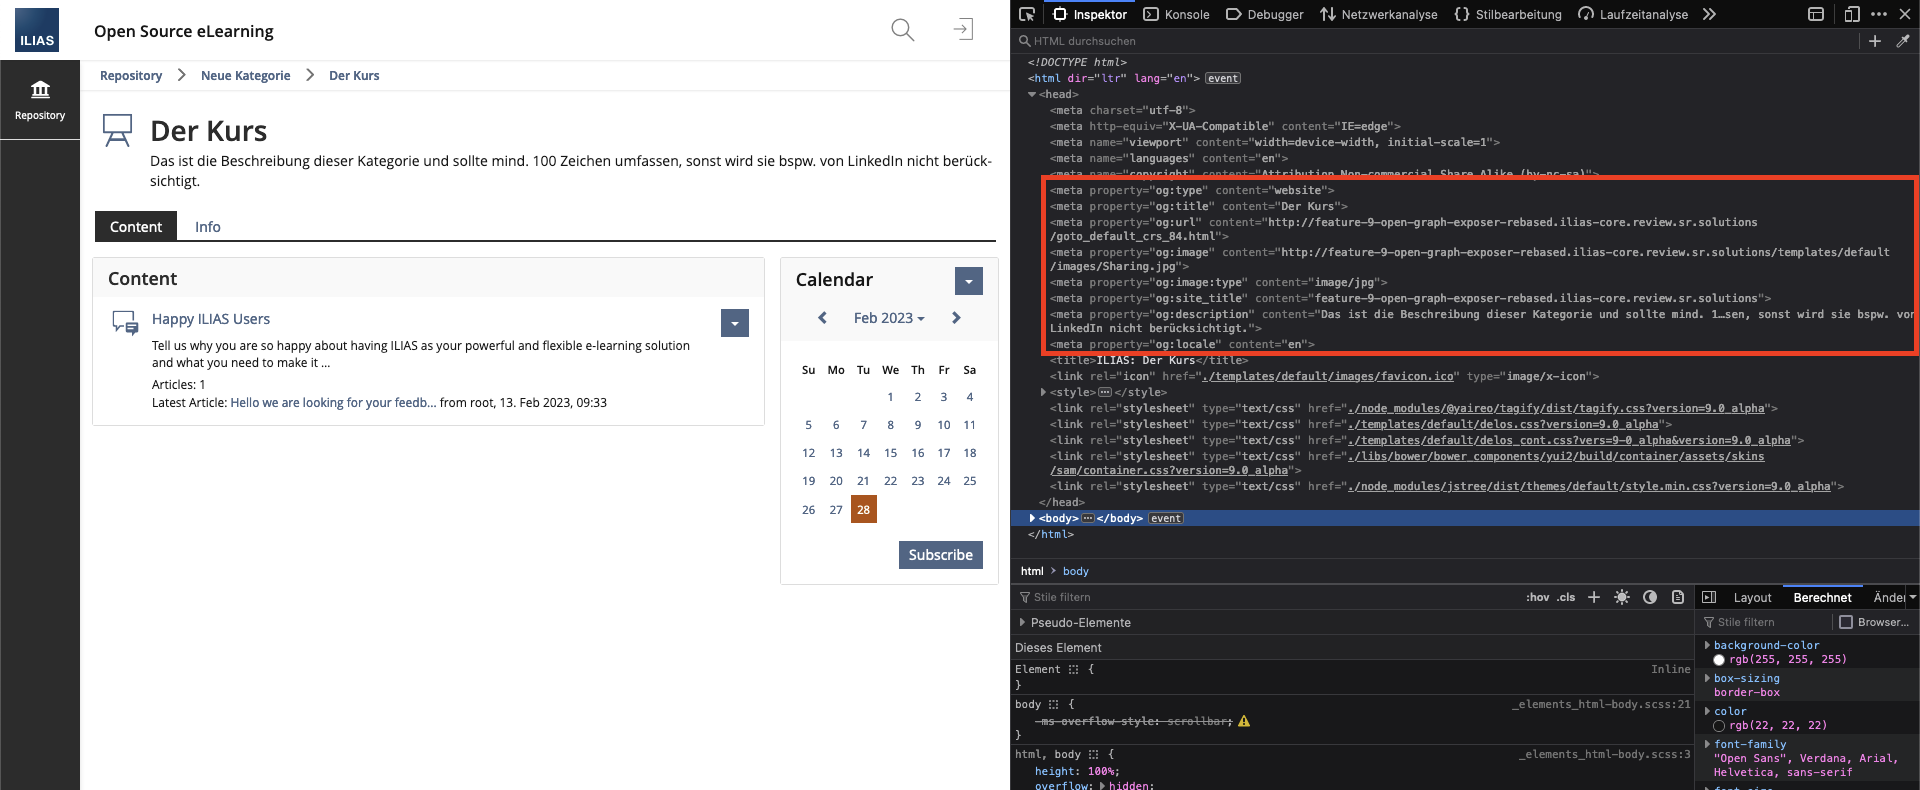1920x790 pixels.
Task: Open the Info tab of the course
Action: click(208, 227)
